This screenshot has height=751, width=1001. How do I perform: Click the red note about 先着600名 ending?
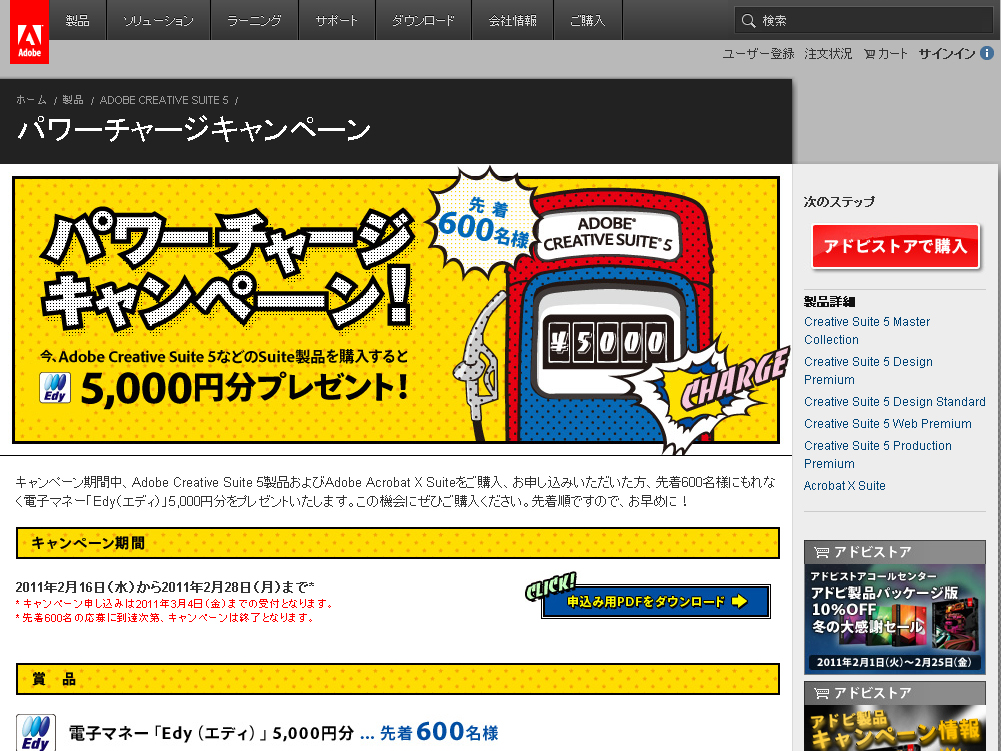pyautogui.click(x=164, y=618)
